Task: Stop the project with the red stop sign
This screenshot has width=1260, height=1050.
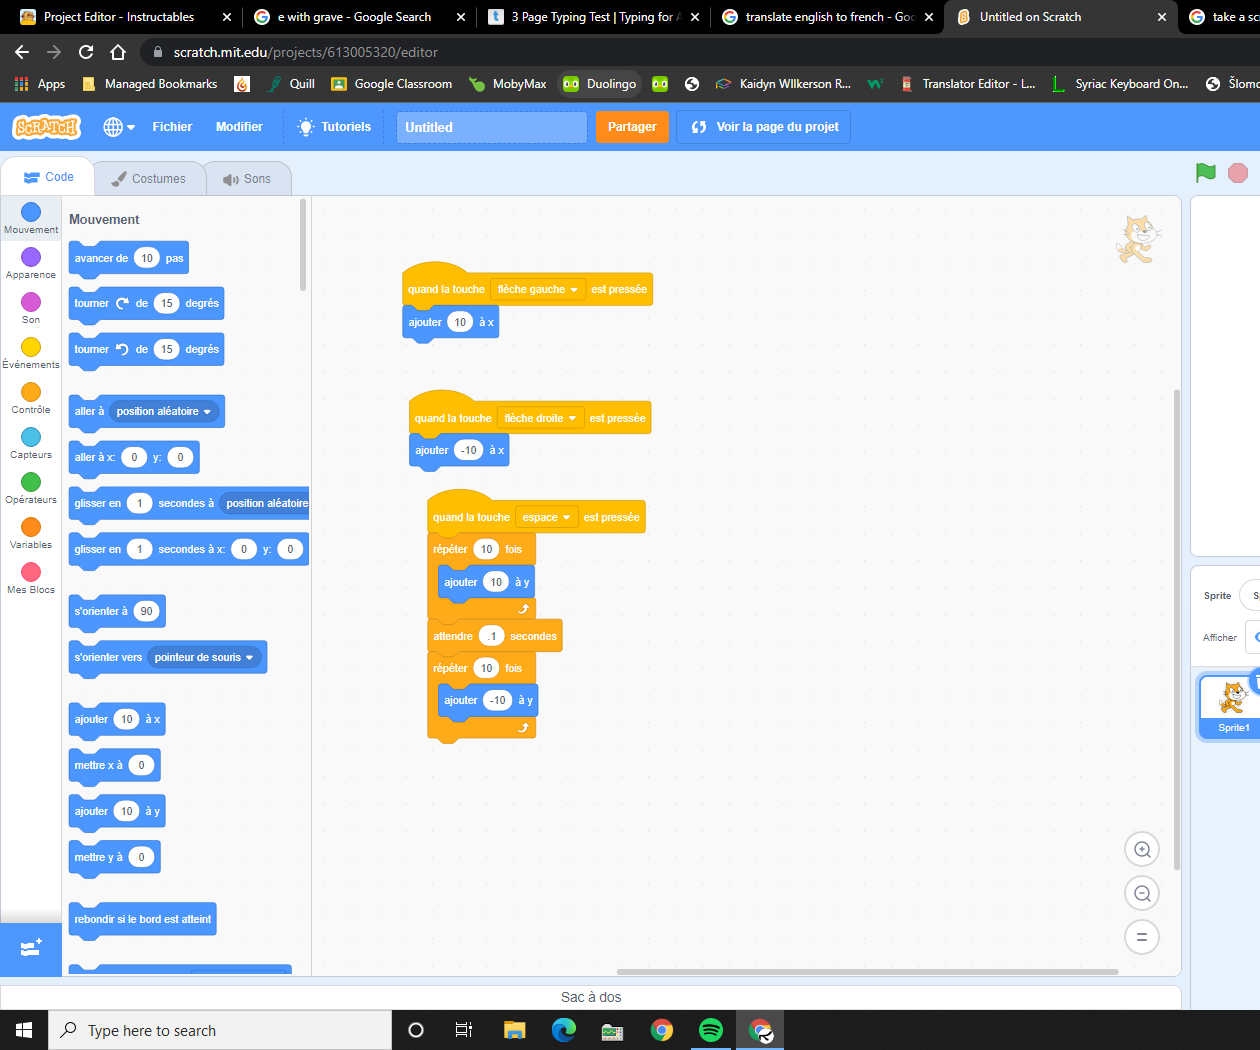Action: 1238,173
